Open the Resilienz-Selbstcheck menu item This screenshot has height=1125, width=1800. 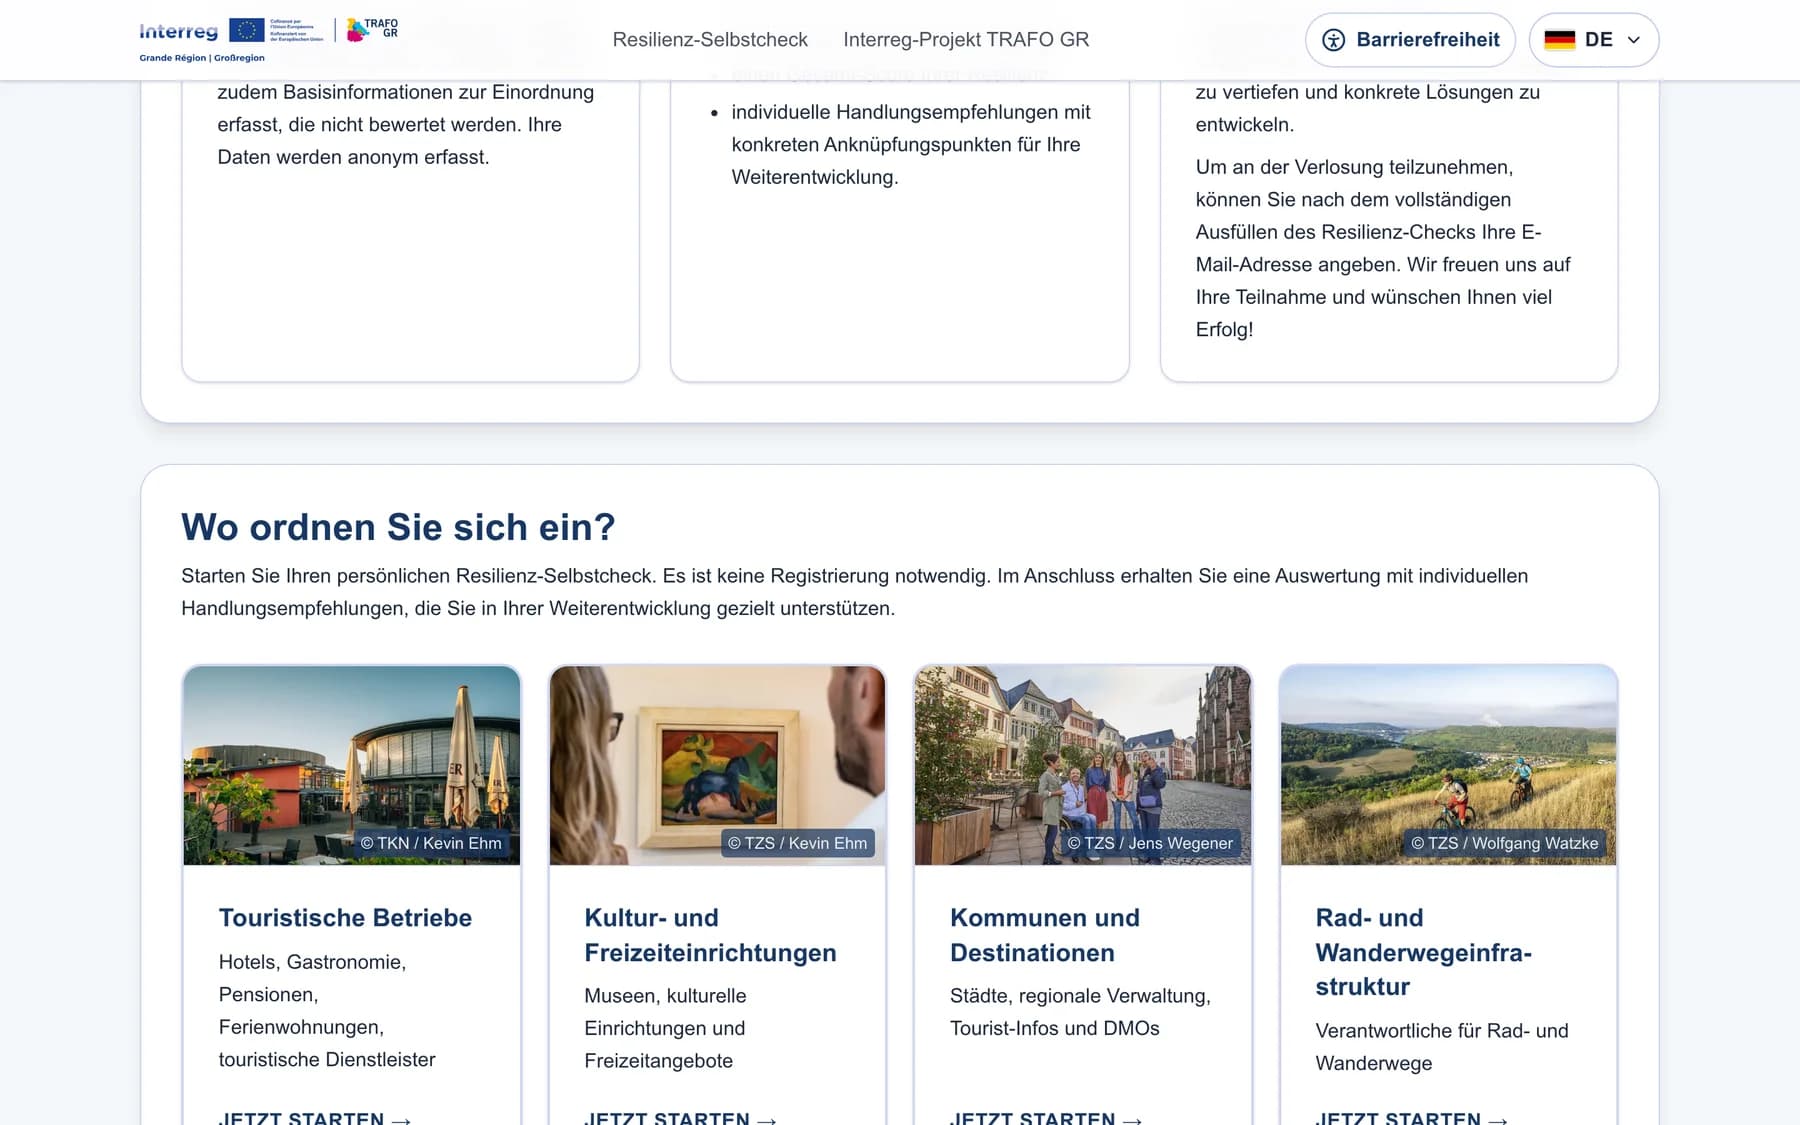click(710, 40)
